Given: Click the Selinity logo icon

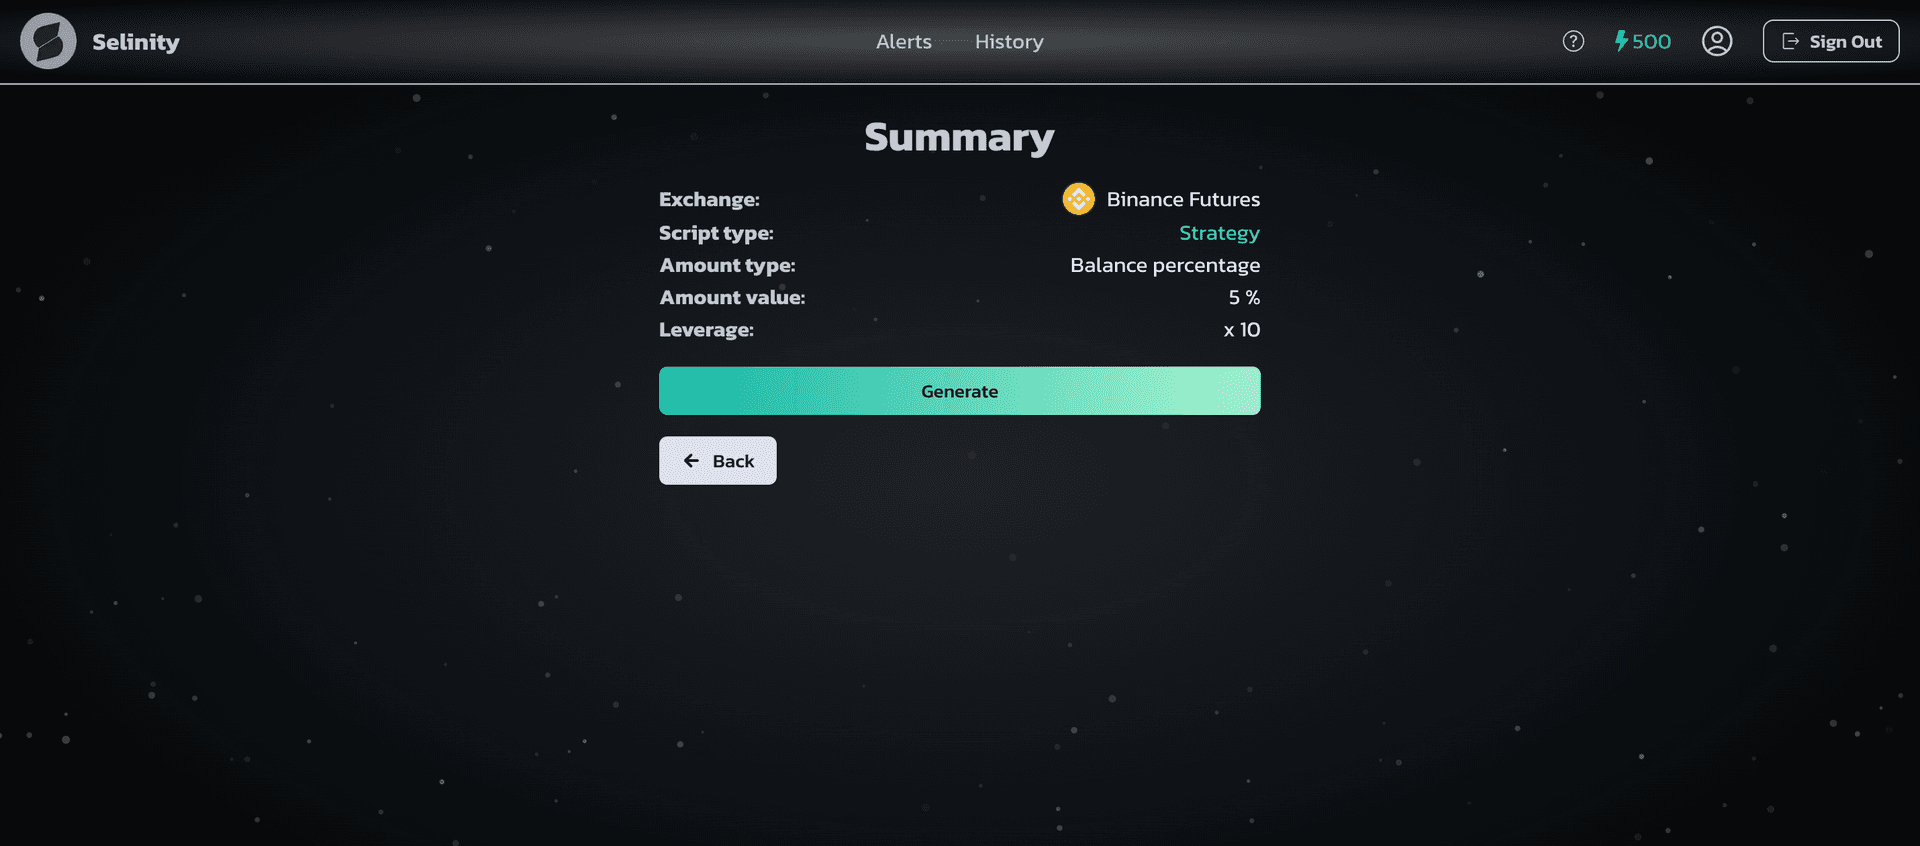Looking at the screenshot, I should 48,41.
